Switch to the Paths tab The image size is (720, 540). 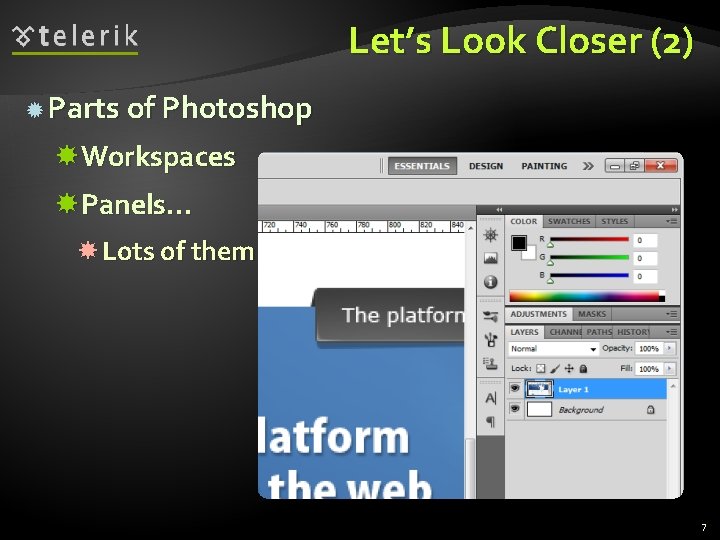click(x=598, y=332)
